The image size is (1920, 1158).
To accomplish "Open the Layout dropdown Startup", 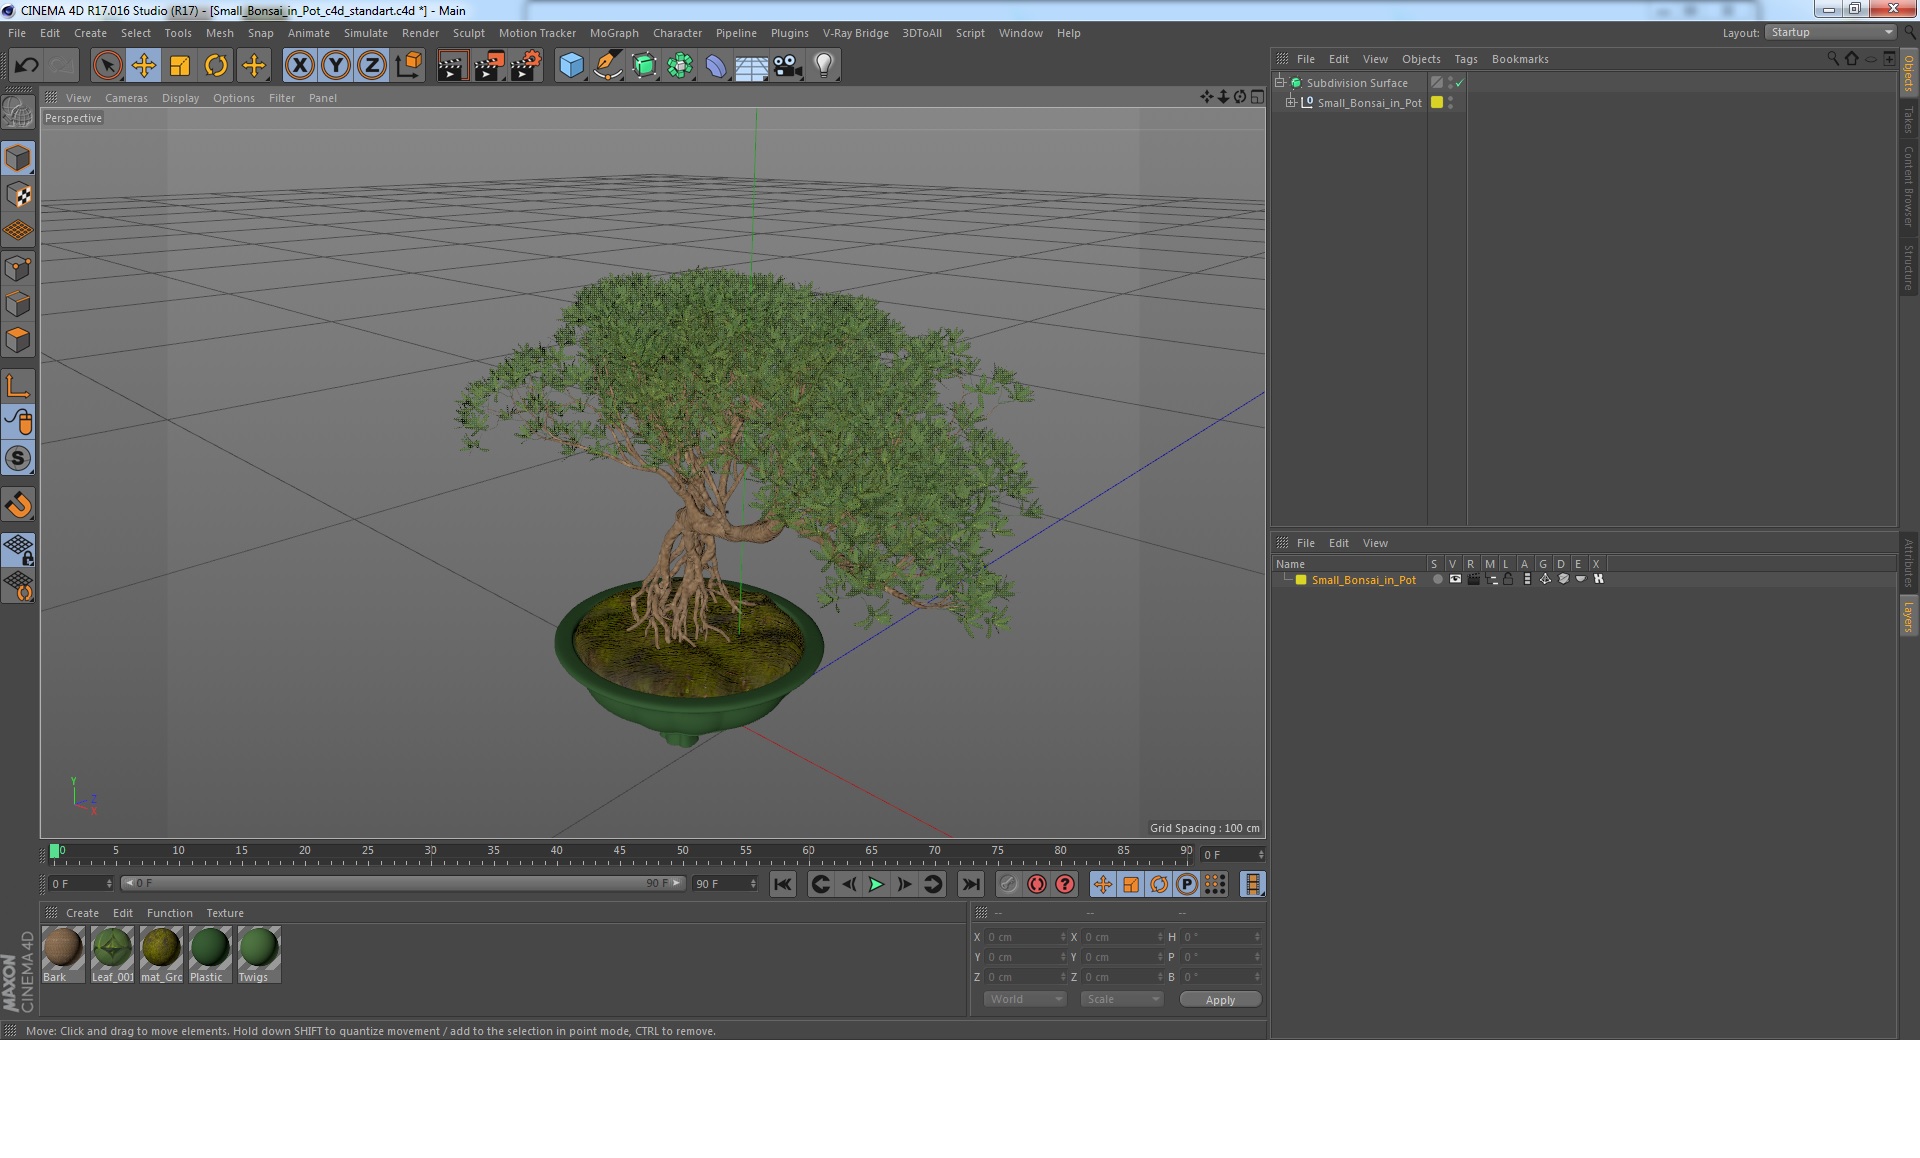I will [1832, 32].
